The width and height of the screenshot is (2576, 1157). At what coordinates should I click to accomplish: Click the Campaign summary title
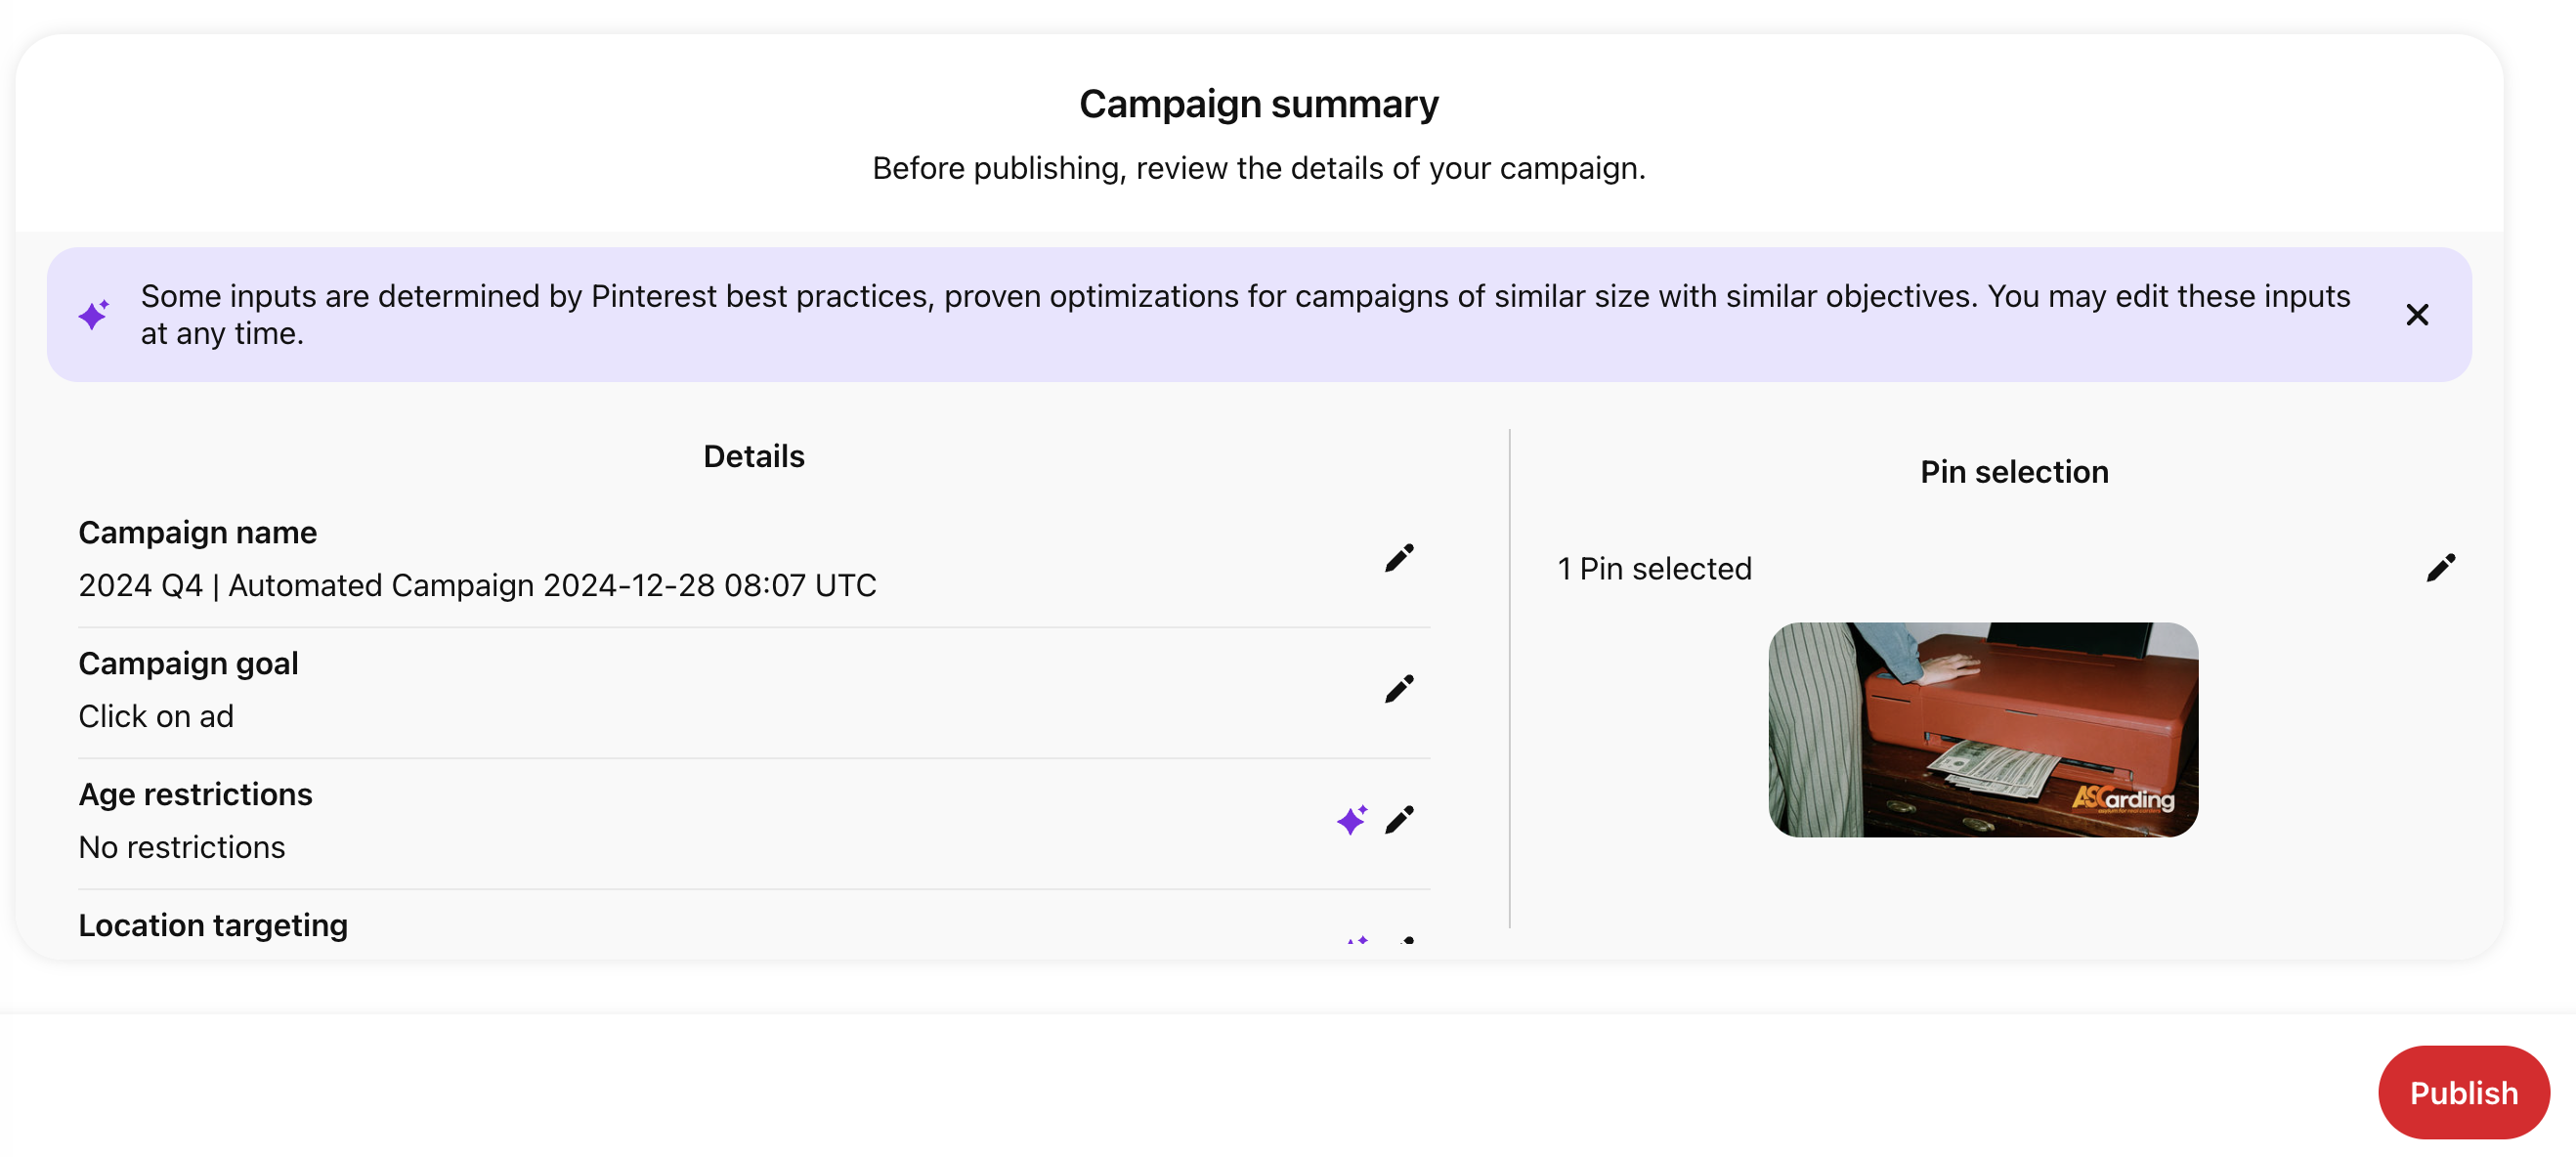[1259, 104]
